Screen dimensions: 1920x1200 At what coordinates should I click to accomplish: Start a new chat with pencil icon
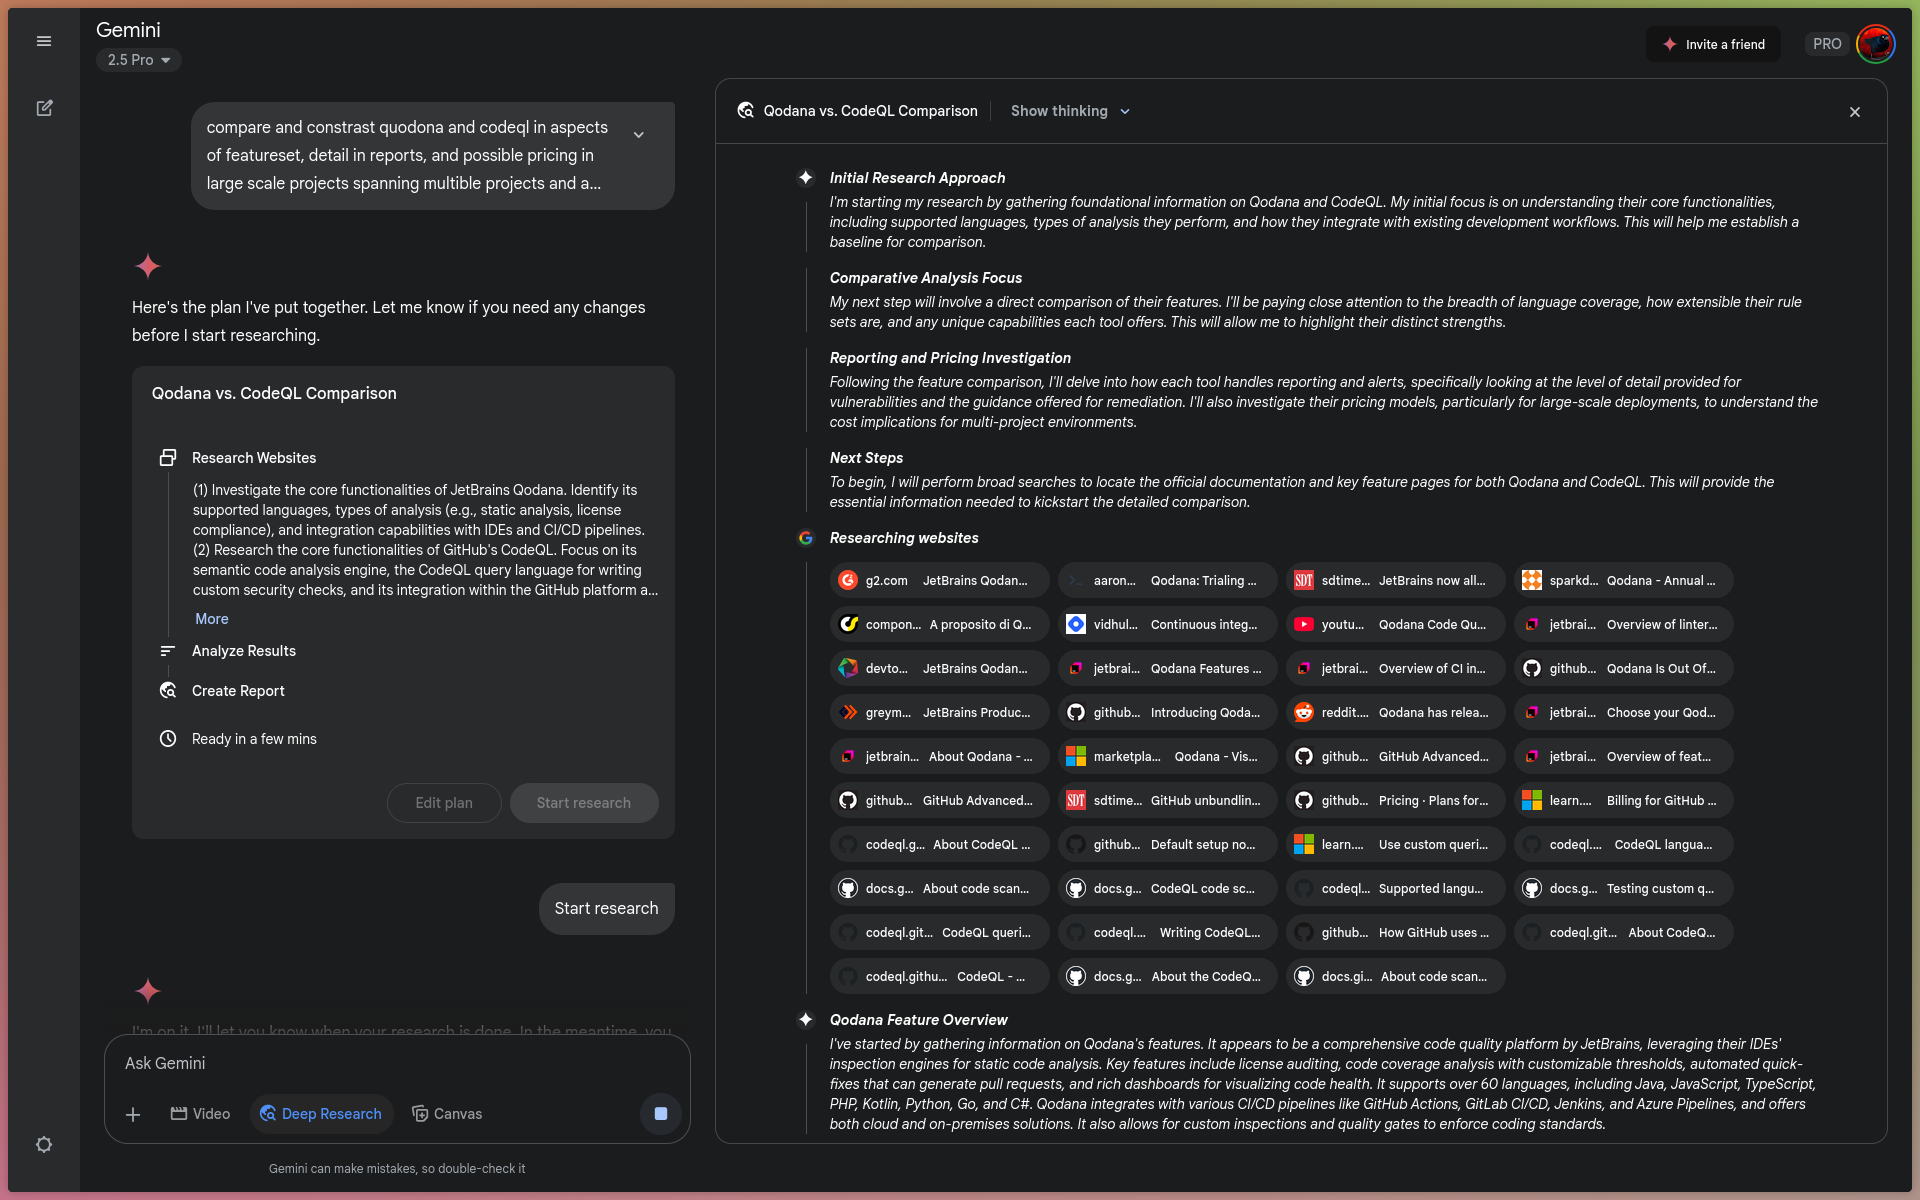(44, 108)
